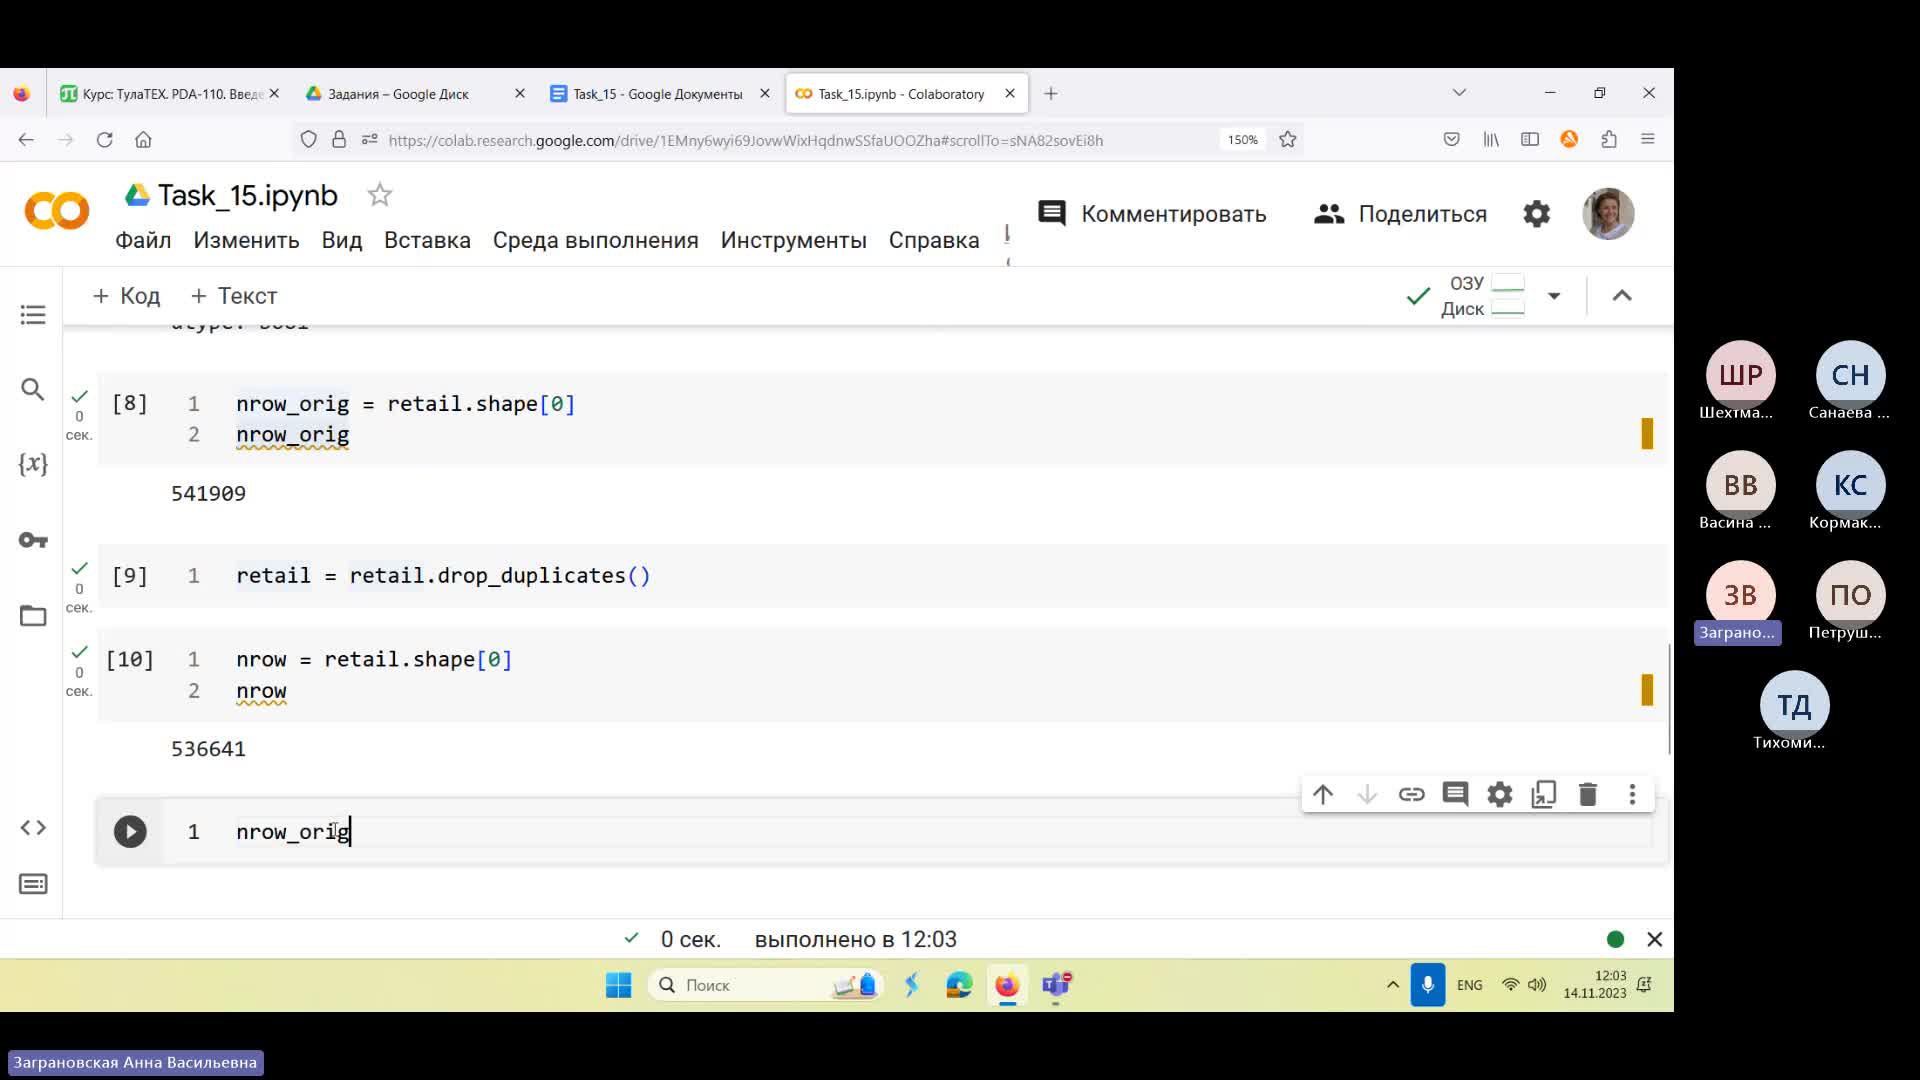Move the cell up
The width and height of the screenshot is (1920, 1080).
pos(1323,794)
